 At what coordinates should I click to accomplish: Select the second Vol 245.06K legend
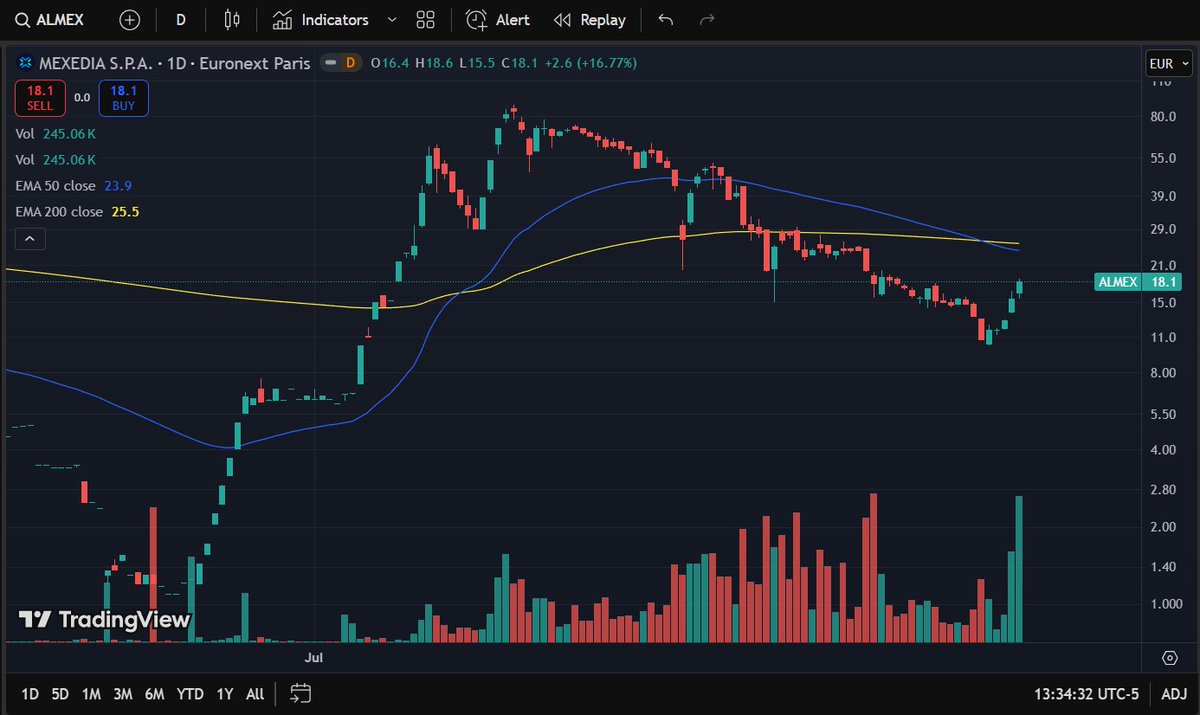[x=55, y=159]
